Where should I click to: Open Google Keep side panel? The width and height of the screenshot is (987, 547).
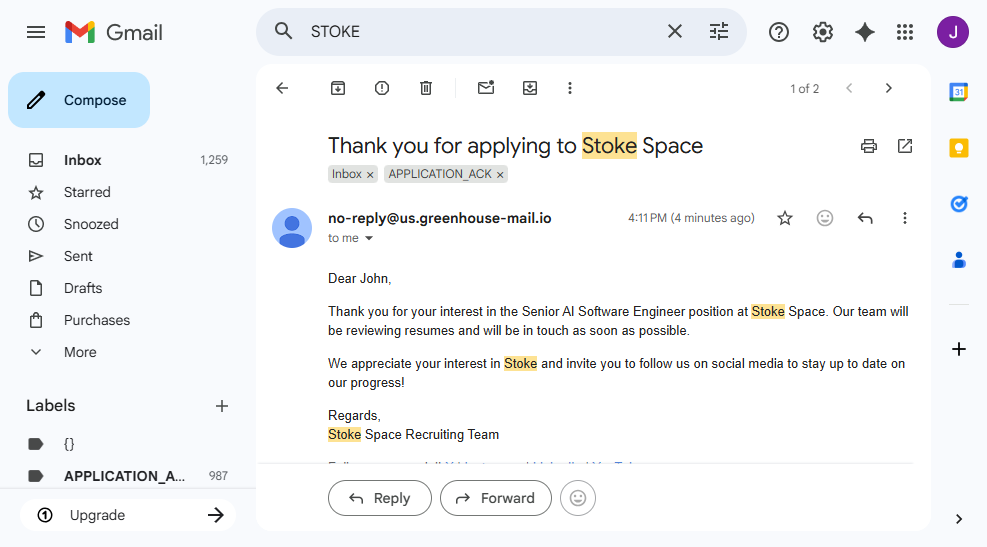click(x=959, y=148)
